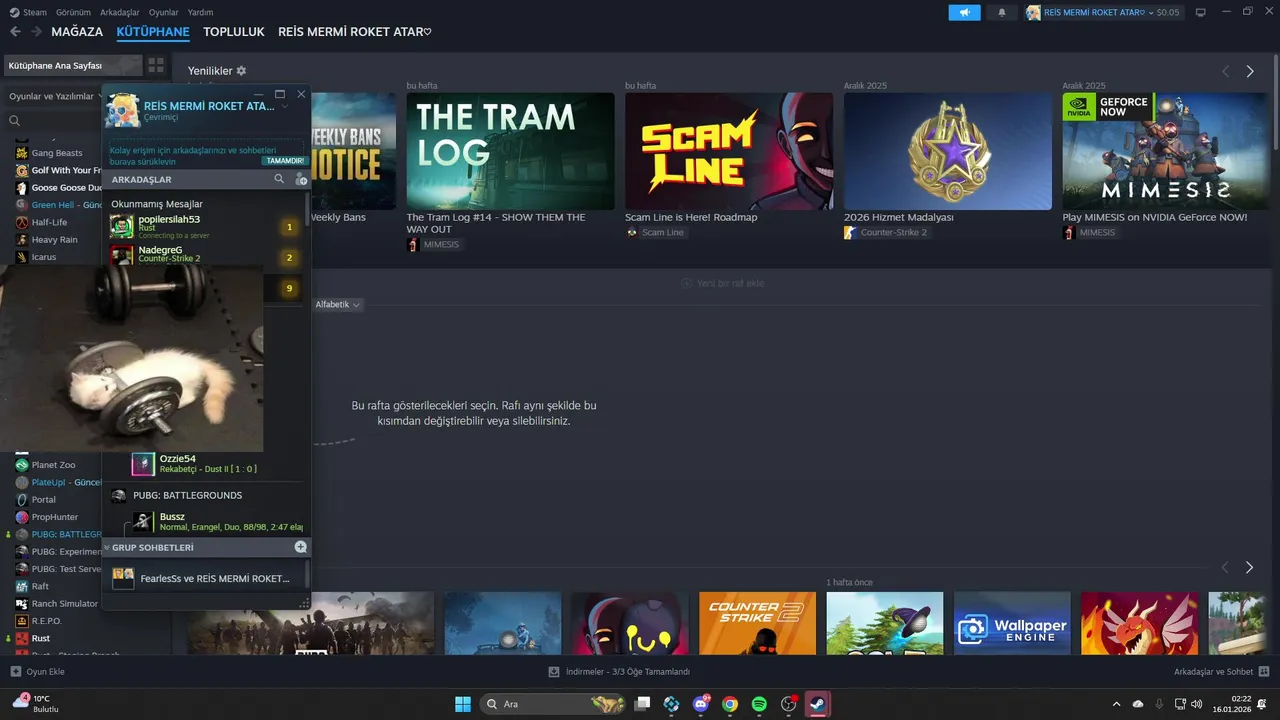
Task: Select Half-Life icon in the library list
Action: click(x=22, y=222)
